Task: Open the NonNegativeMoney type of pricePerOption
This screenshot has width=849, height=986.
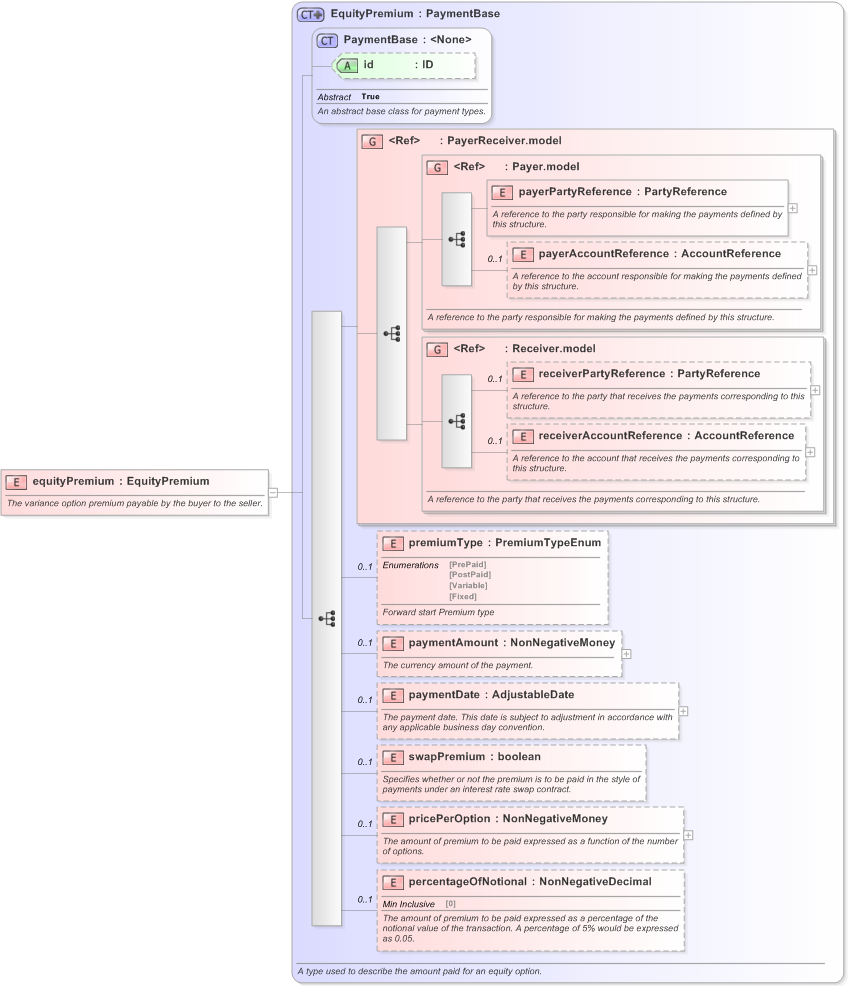Action: coord(555,819)
